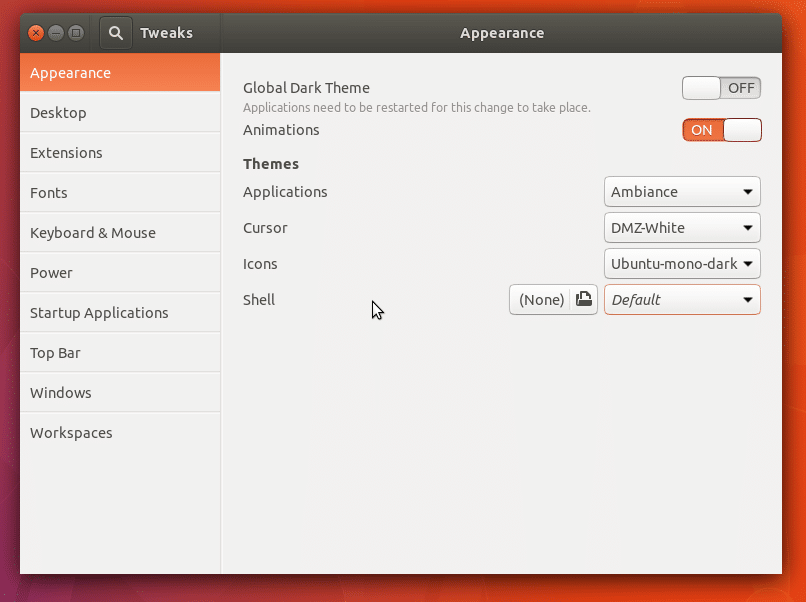
Task: Click the restart notice text under Dark Theme
Action: coord(417,107)
